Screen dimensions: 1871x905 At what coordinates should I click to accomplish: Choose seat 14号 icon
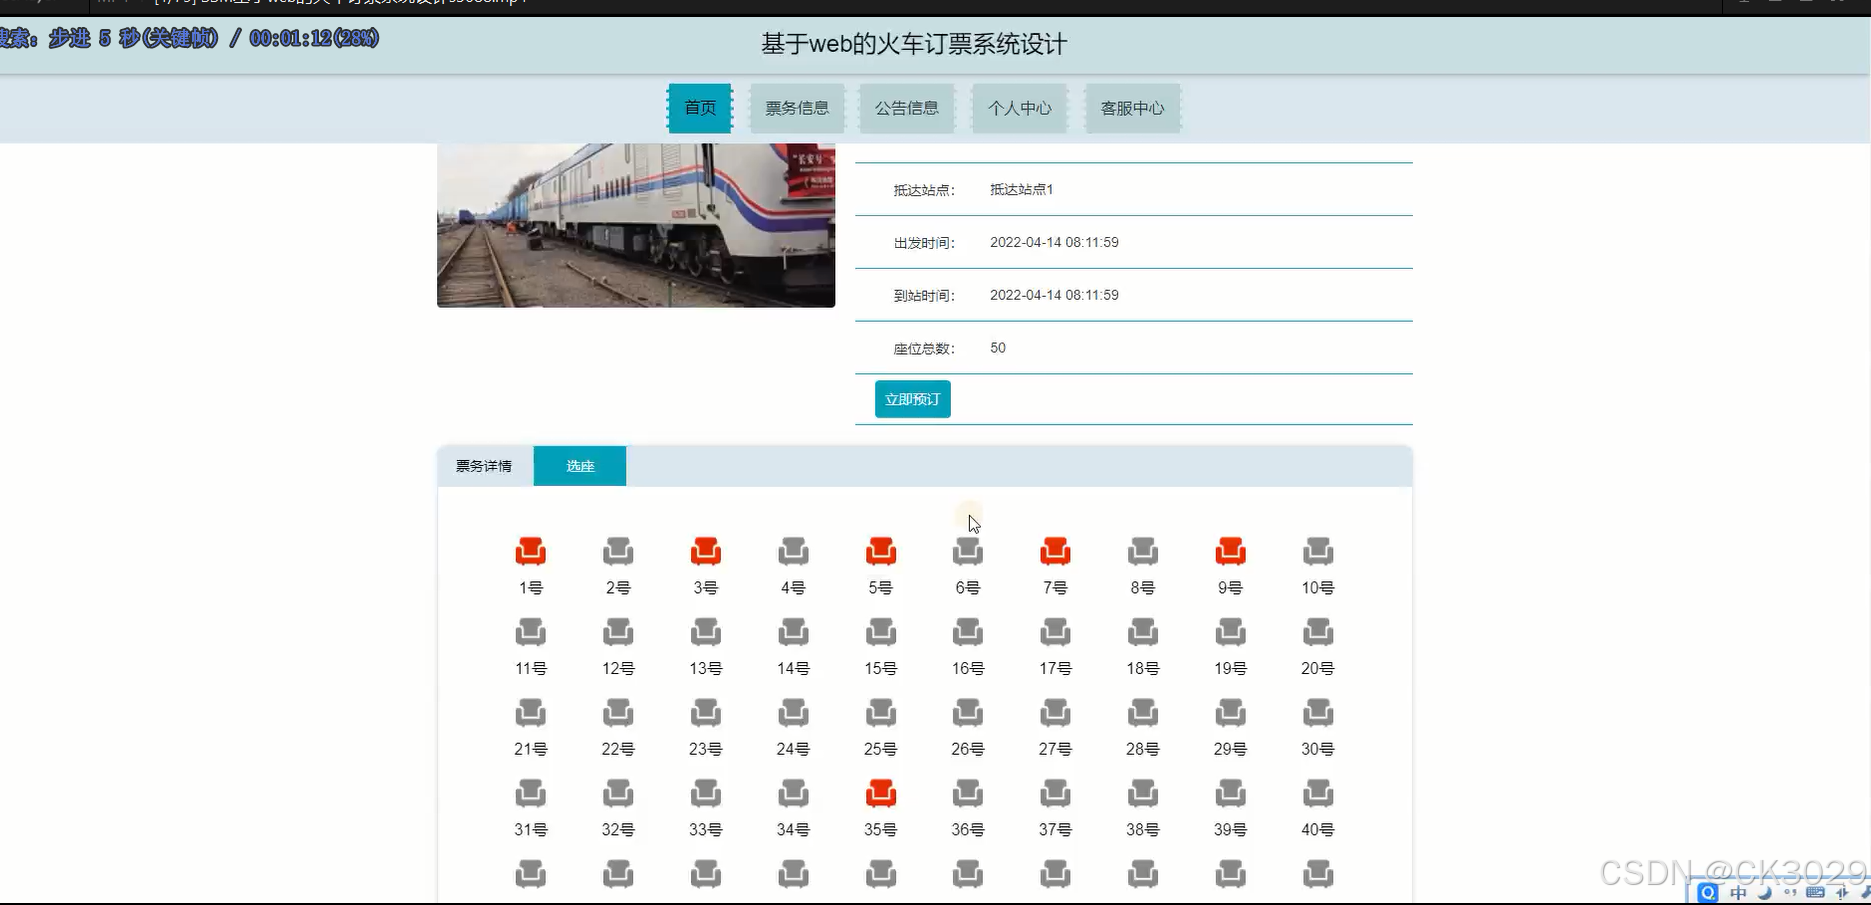[x=793, y=632]
